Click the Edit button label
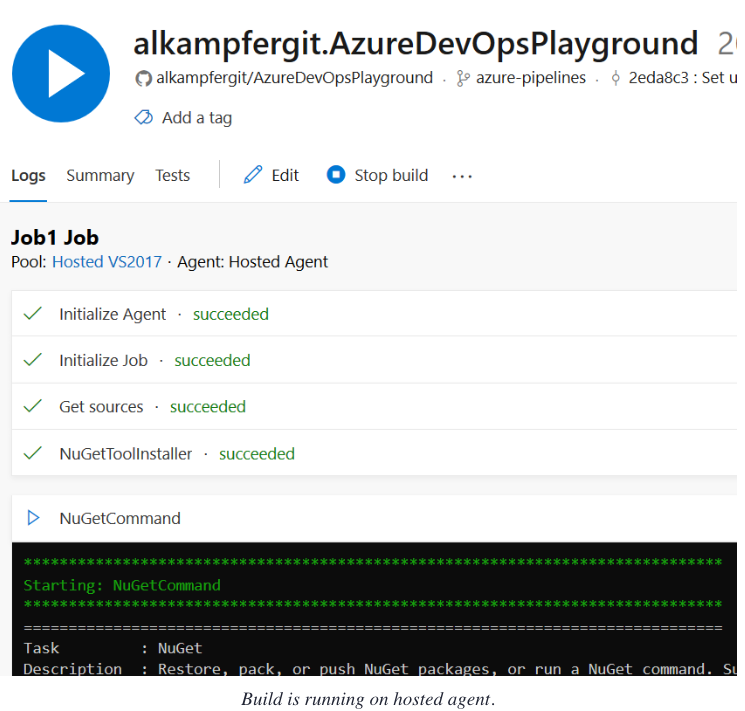Viewport: 745px width, 711px height. coord(285,175)
